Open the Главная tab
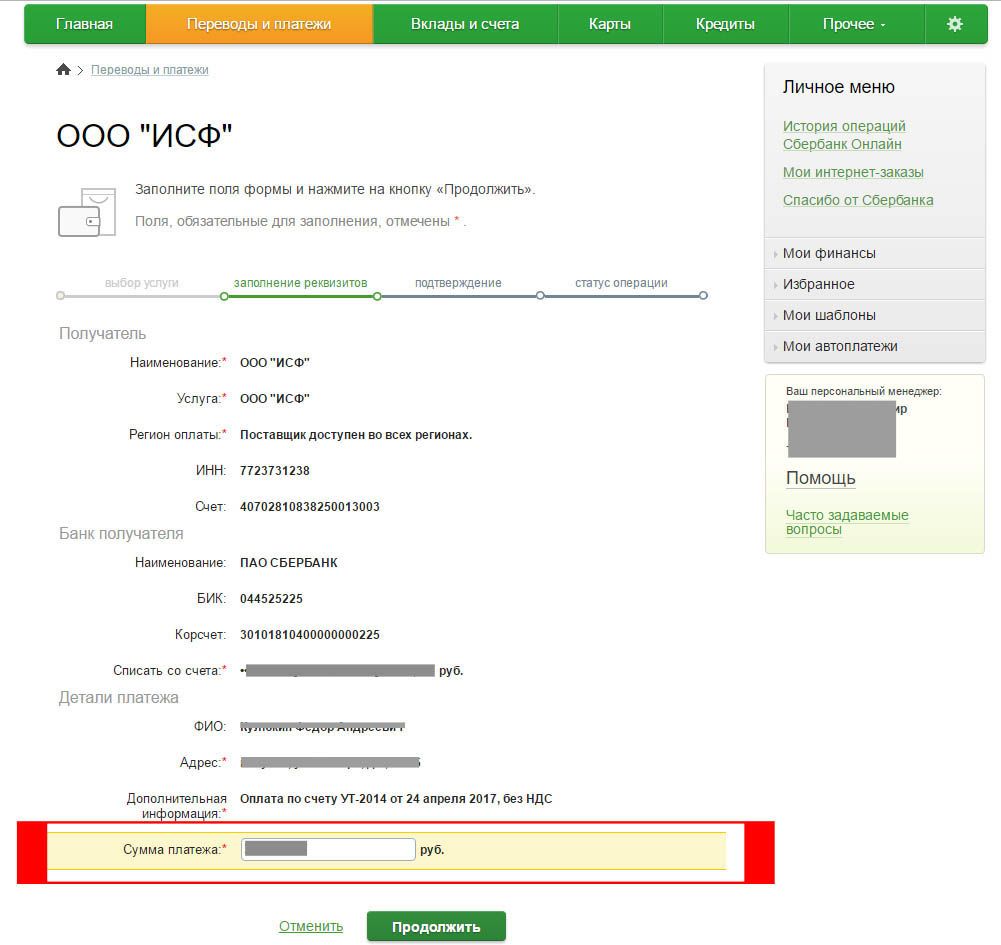 (x=84, y=24)
